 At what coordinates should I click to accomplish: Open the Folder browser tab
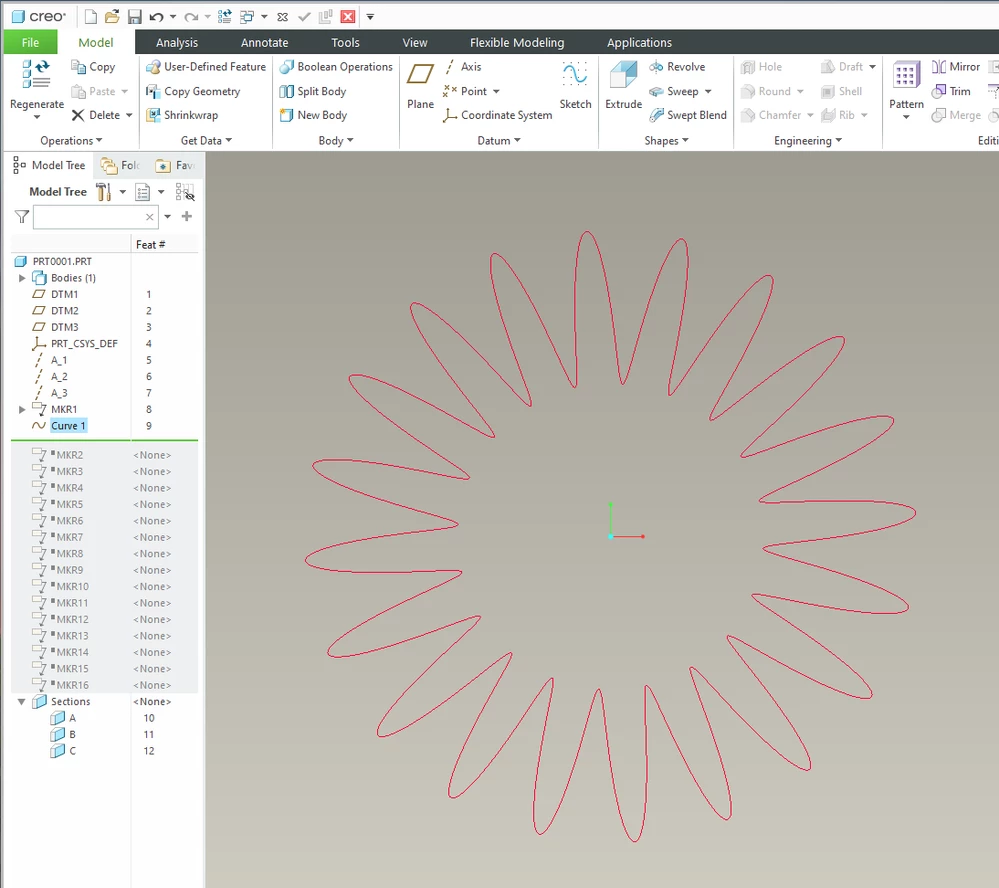(120, 166)
